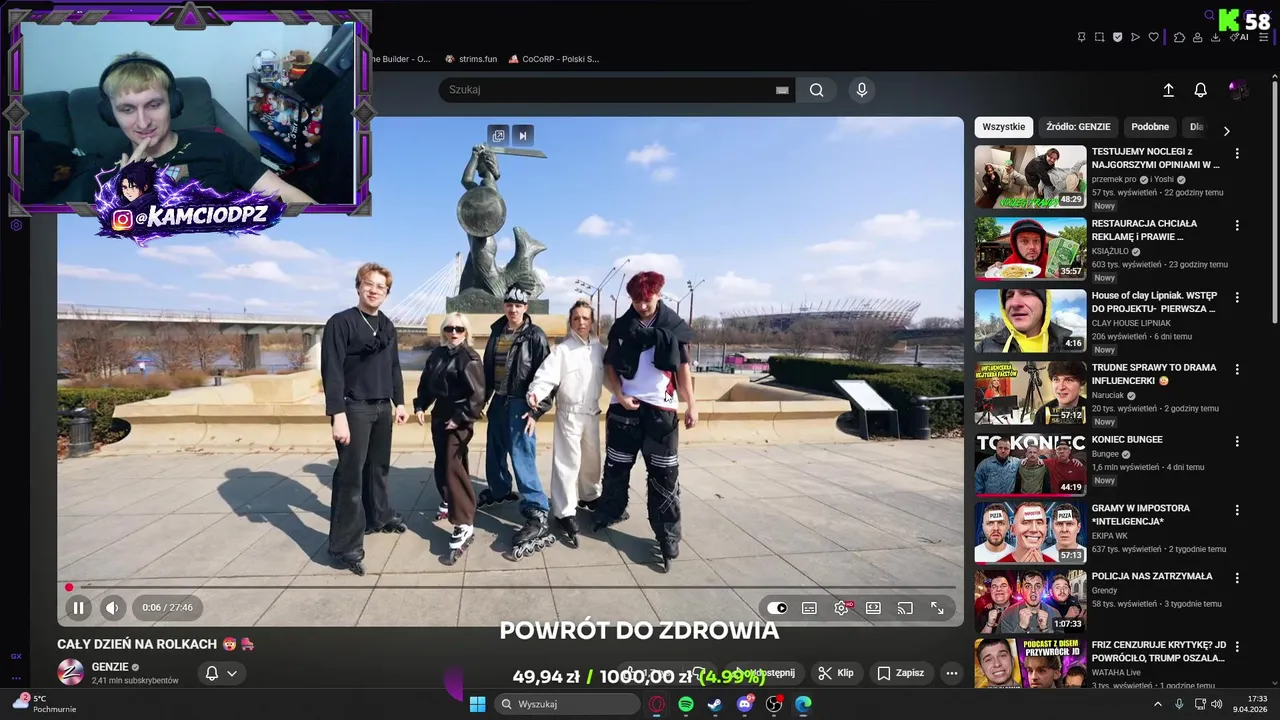Viewport: 1280px width, 720px height.
Task: Show more filter chips with the right arrow
Action: tap(1226, 131)
